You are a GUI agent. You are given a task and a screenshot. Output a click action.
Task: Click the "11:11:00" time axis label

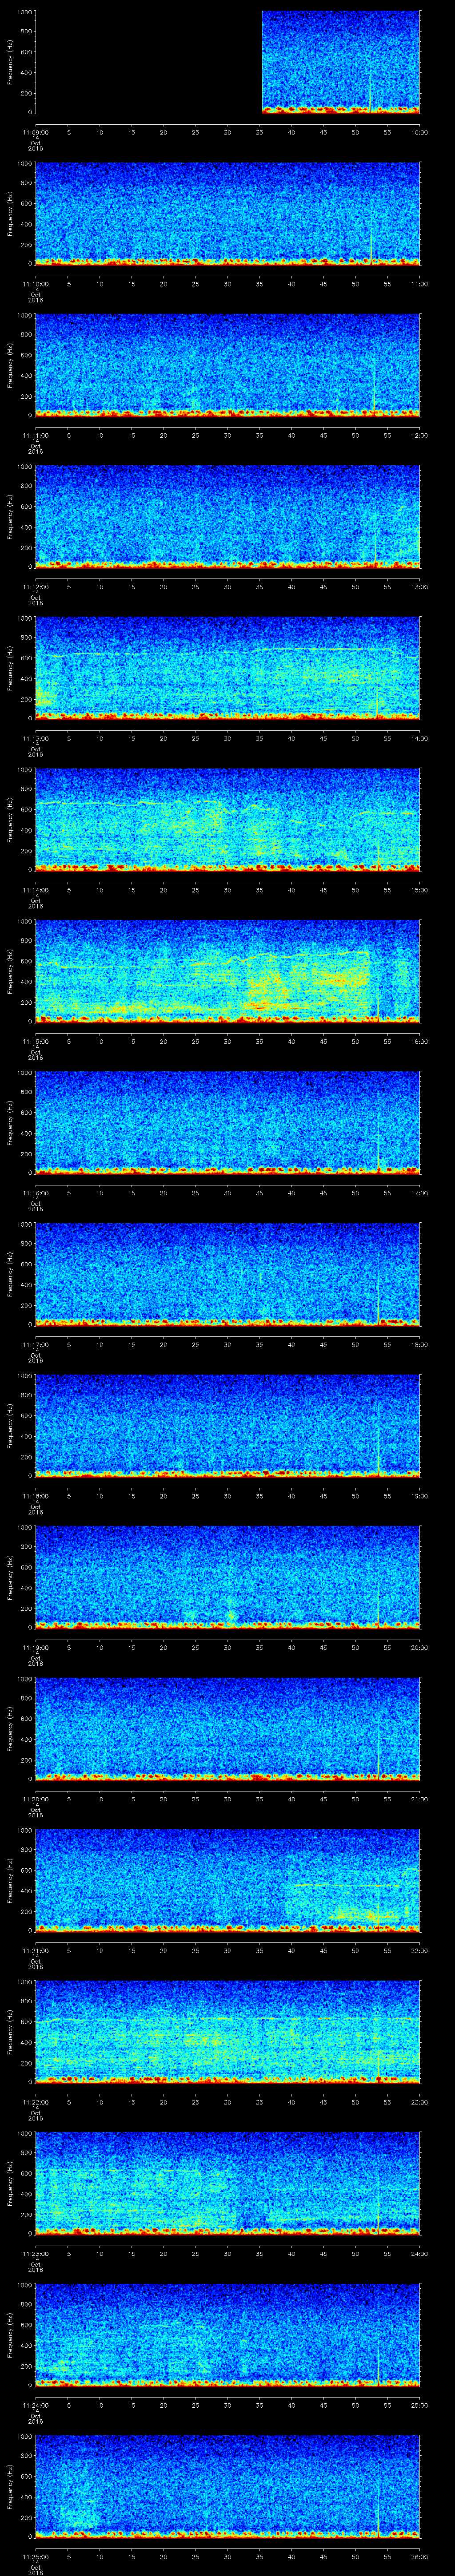point(35,435)
